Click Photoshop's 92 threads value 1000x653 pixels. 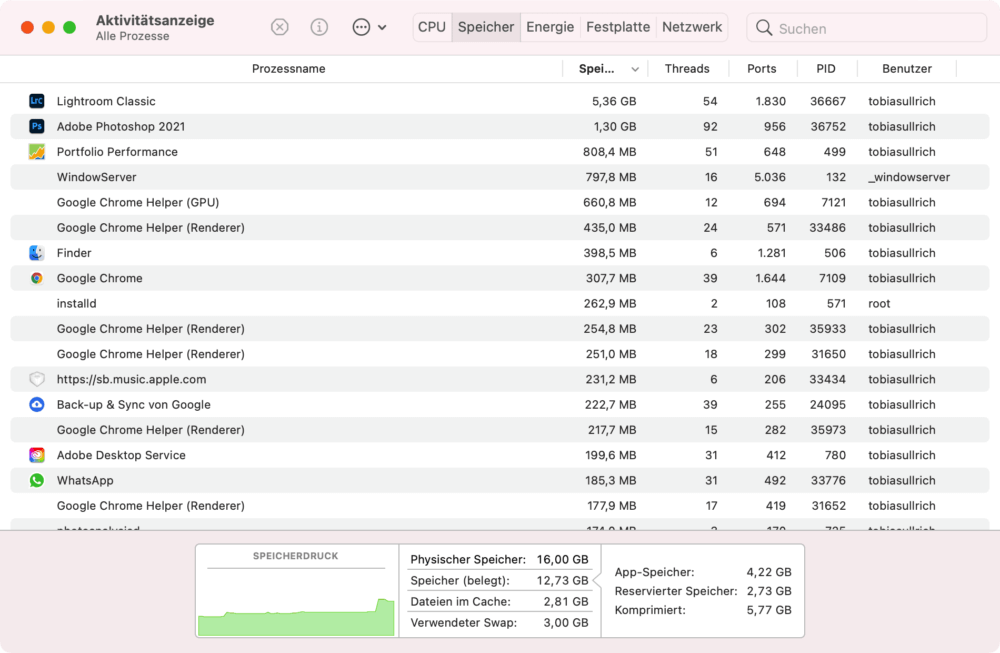point(710,126)
